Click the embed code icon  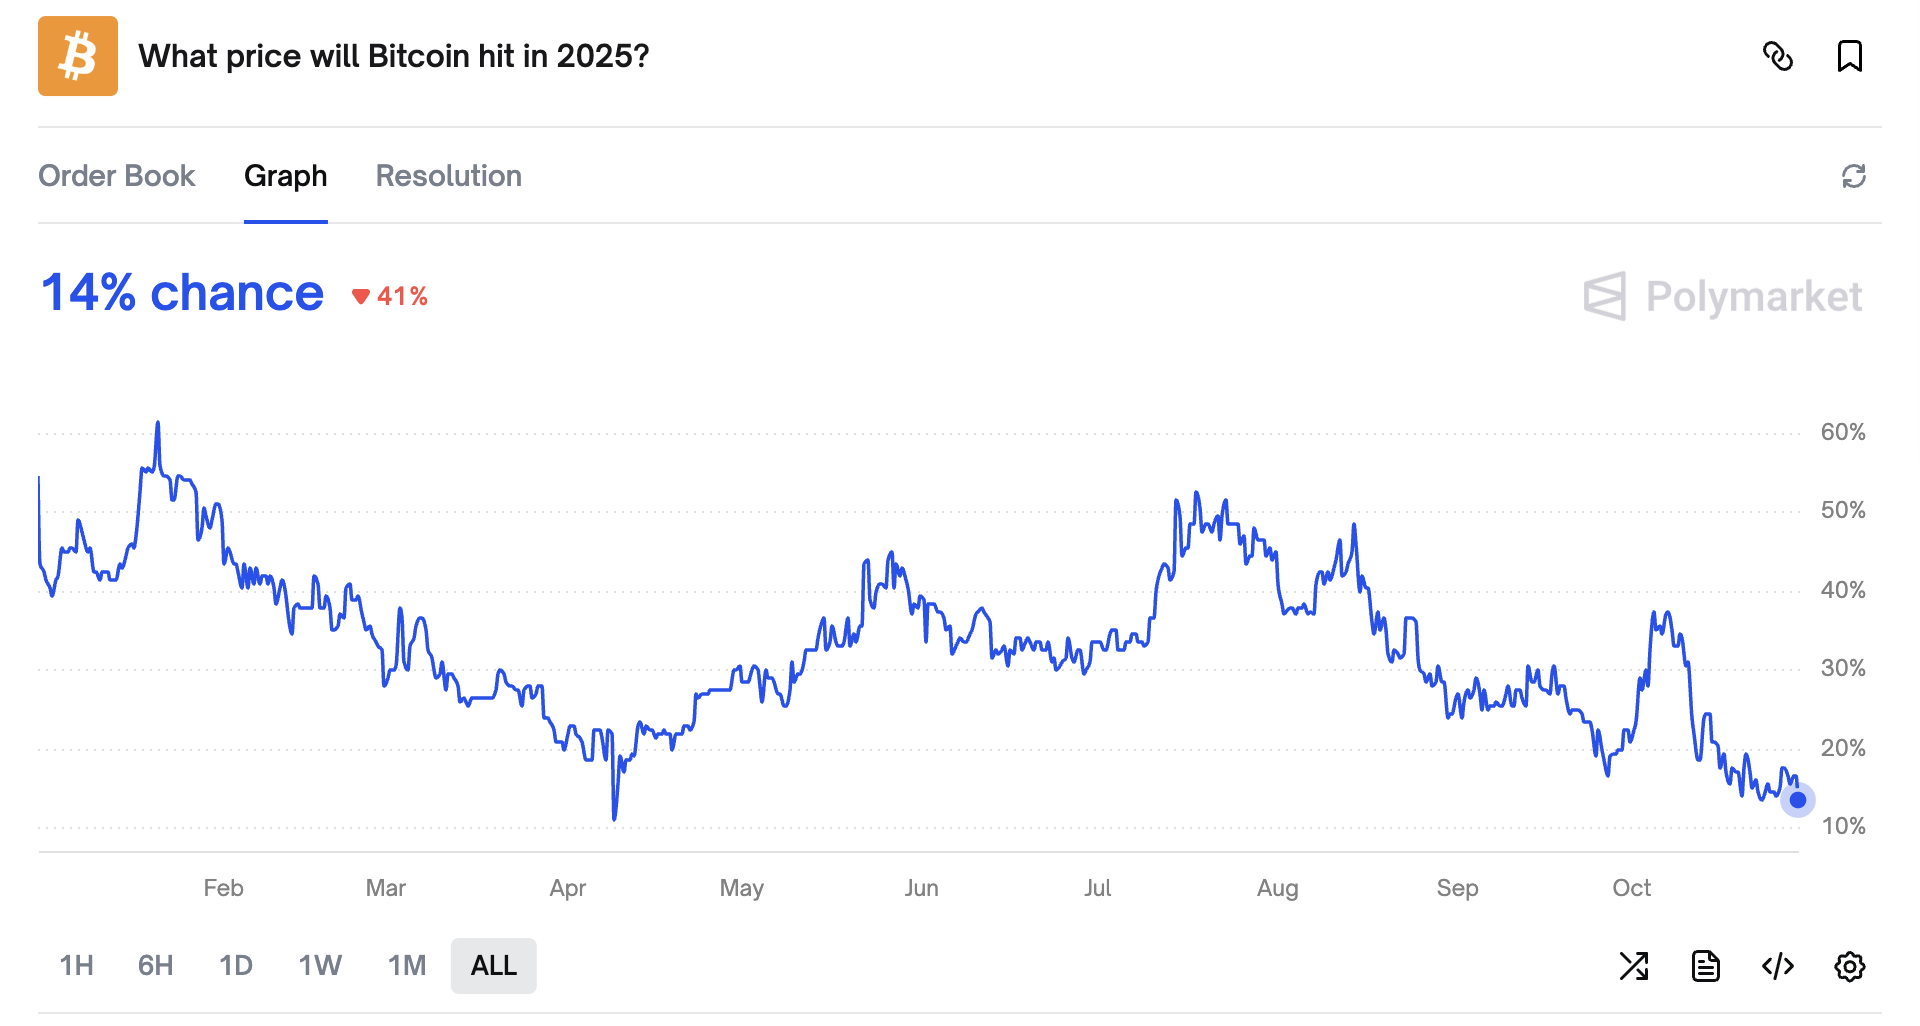coord(1778,966)
